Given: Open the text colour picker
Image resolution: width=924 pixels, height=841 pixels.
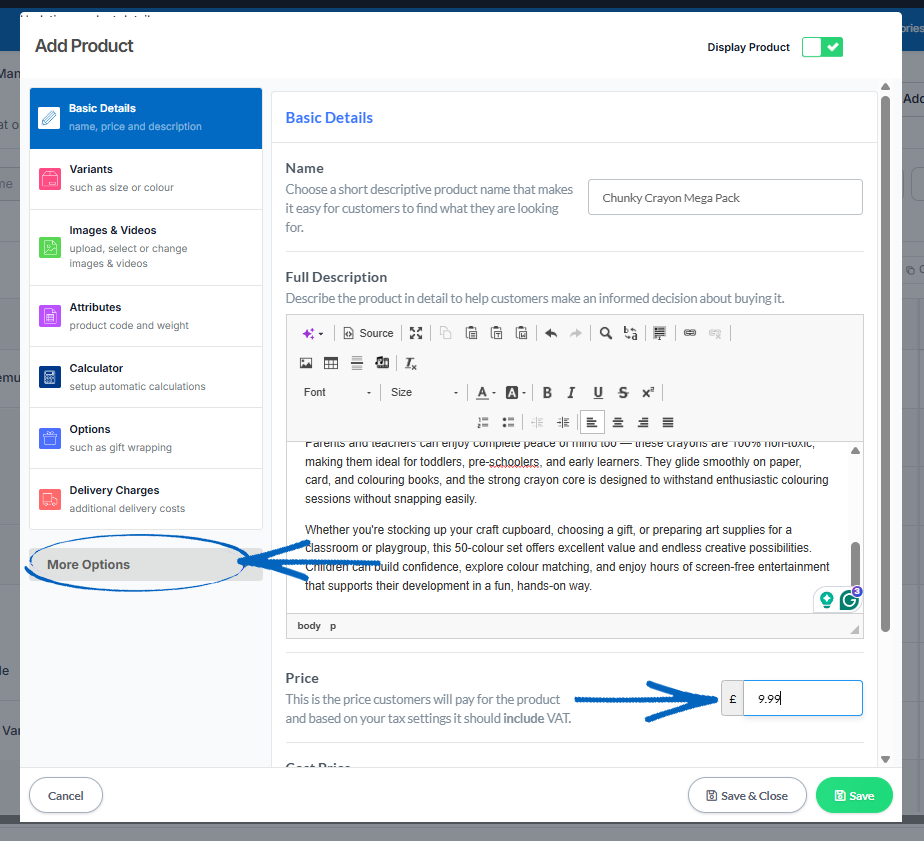Looking at the screenshot, I should pos(486,393).
